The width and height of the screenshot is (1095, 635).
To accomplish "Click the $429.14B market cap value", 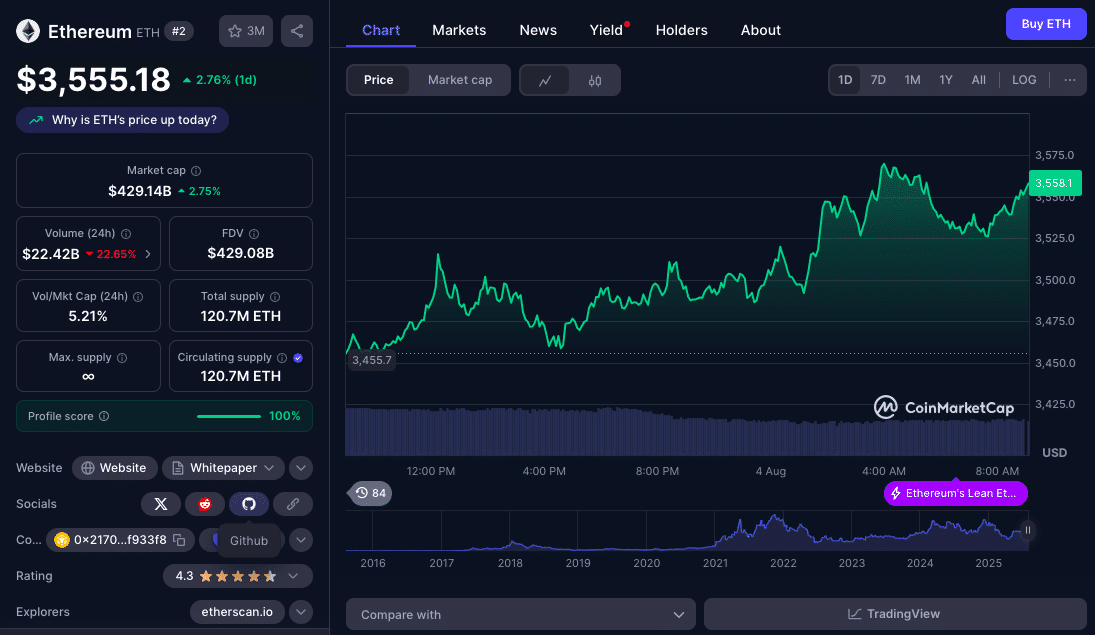I will [x=140, y=191].
